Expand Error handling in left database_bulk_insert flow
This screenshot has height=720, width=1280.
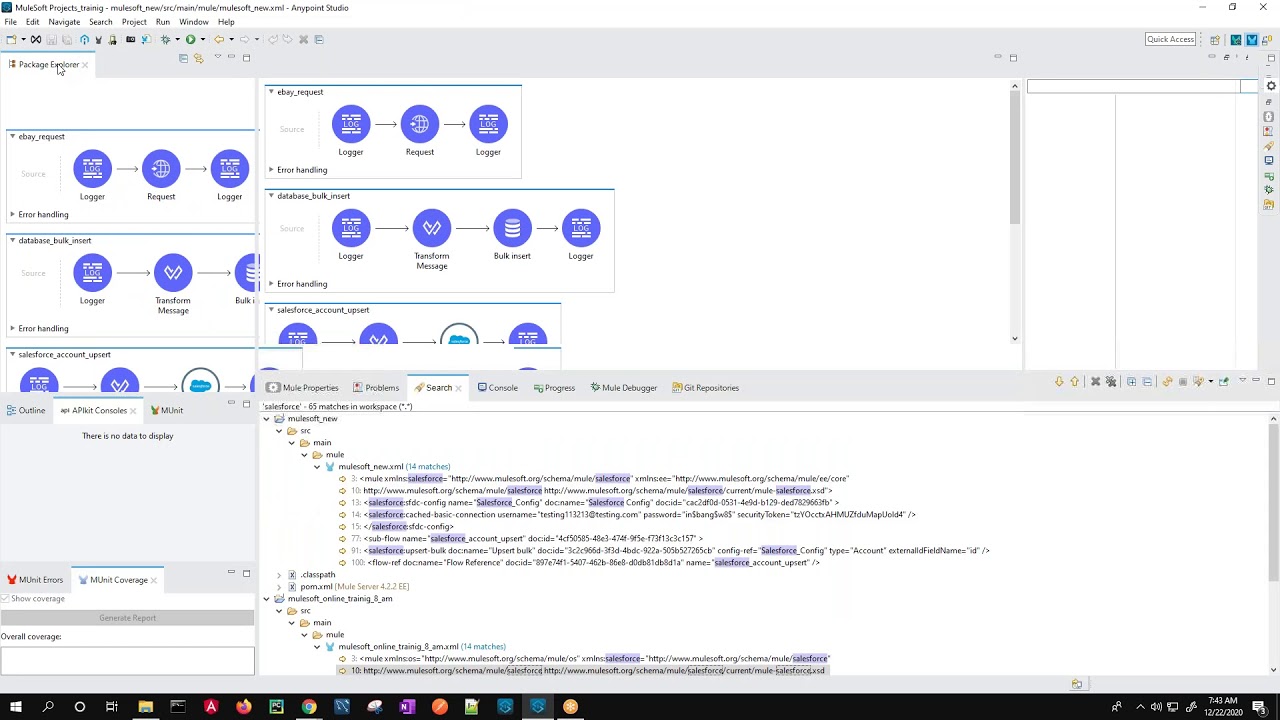(x=12, y=328)
